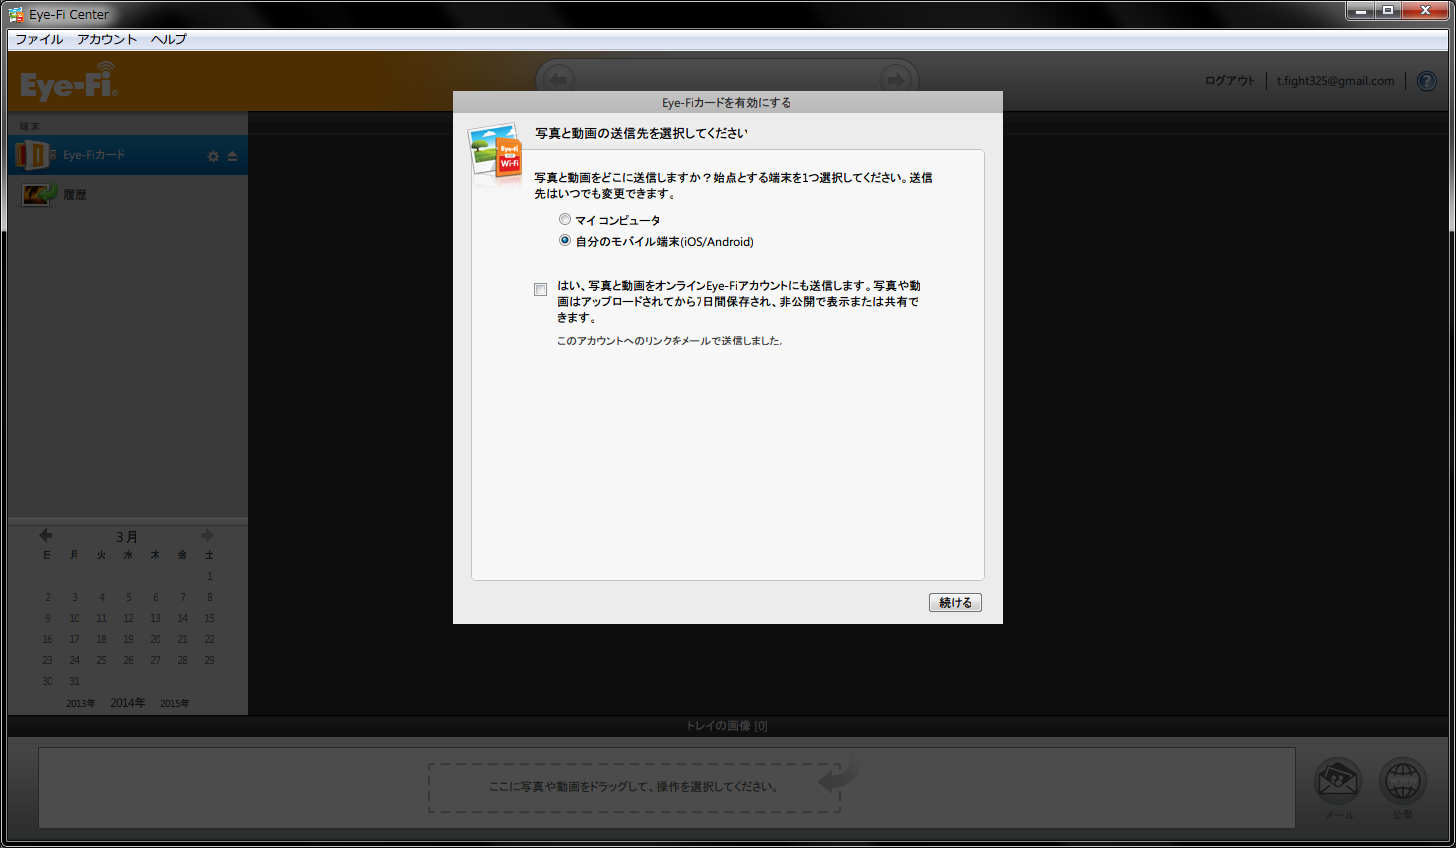1456x848 pixels.
Task: Select 2014年 in the calendar
Action: [127, 703]
